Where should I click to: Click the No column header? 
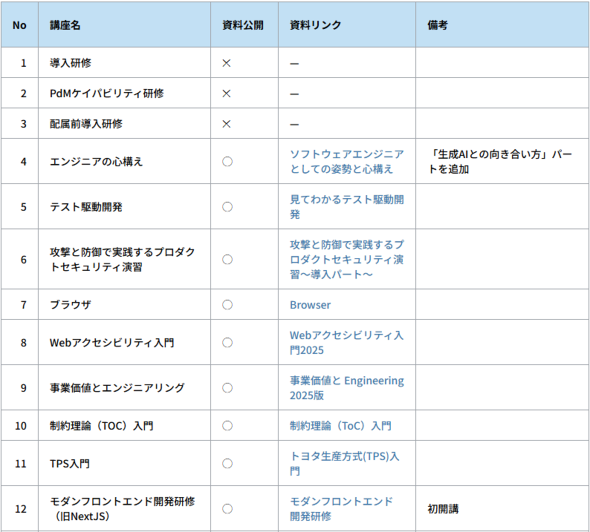coord(19,25)
